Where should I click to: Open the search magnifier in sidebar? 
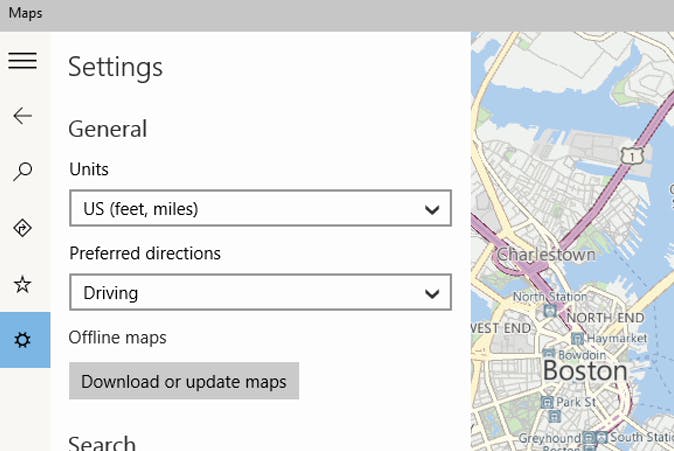[x=22, y=172]
